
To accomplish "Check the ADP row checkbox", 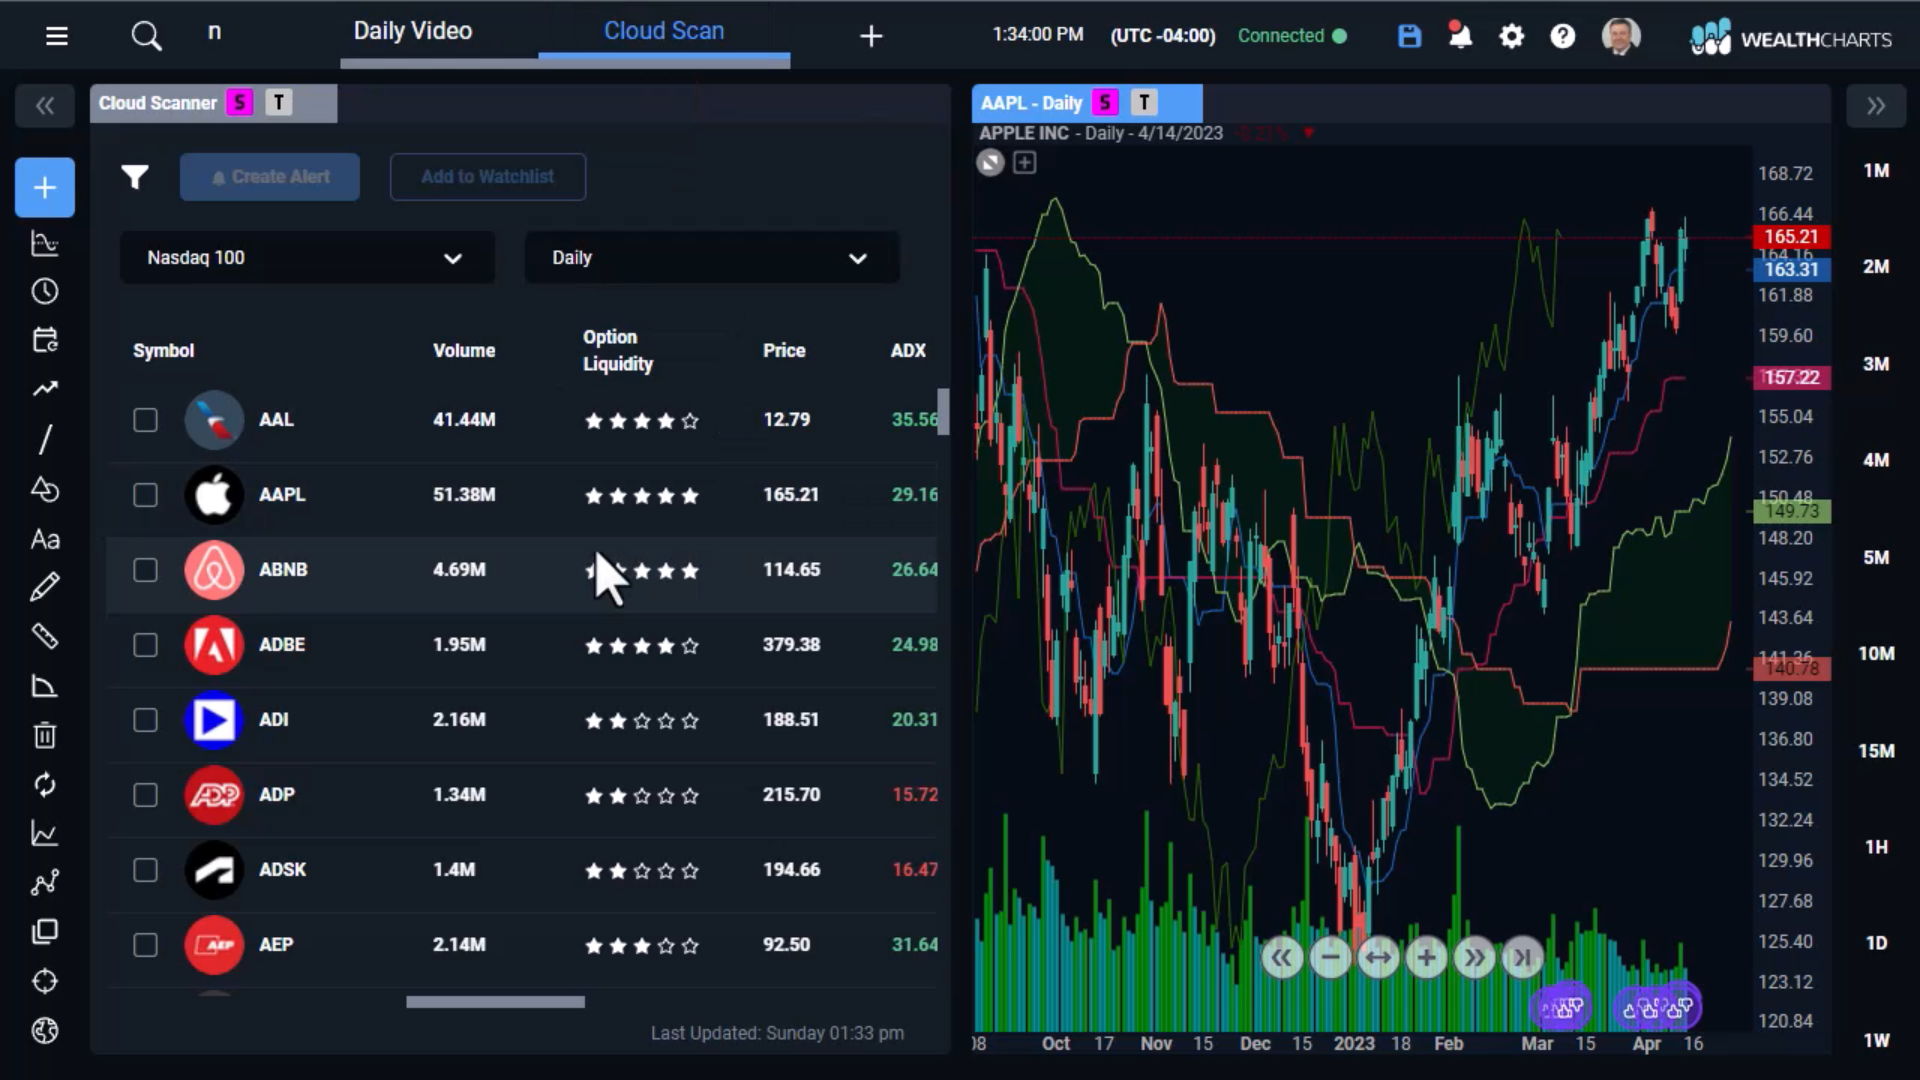I will (146, 795).
